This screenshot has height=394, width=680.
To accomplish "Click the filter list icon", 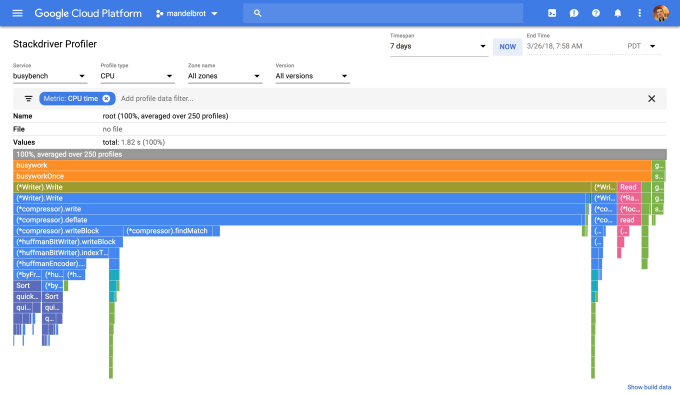I will point(29,99).
